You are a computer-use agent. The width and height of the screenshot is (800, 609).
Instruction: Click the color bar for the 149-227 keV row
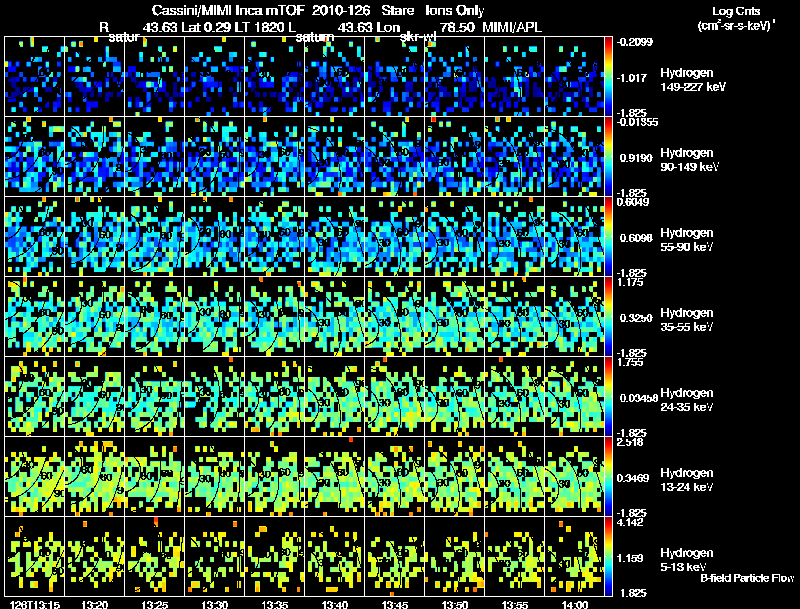[x=608, y=76]
